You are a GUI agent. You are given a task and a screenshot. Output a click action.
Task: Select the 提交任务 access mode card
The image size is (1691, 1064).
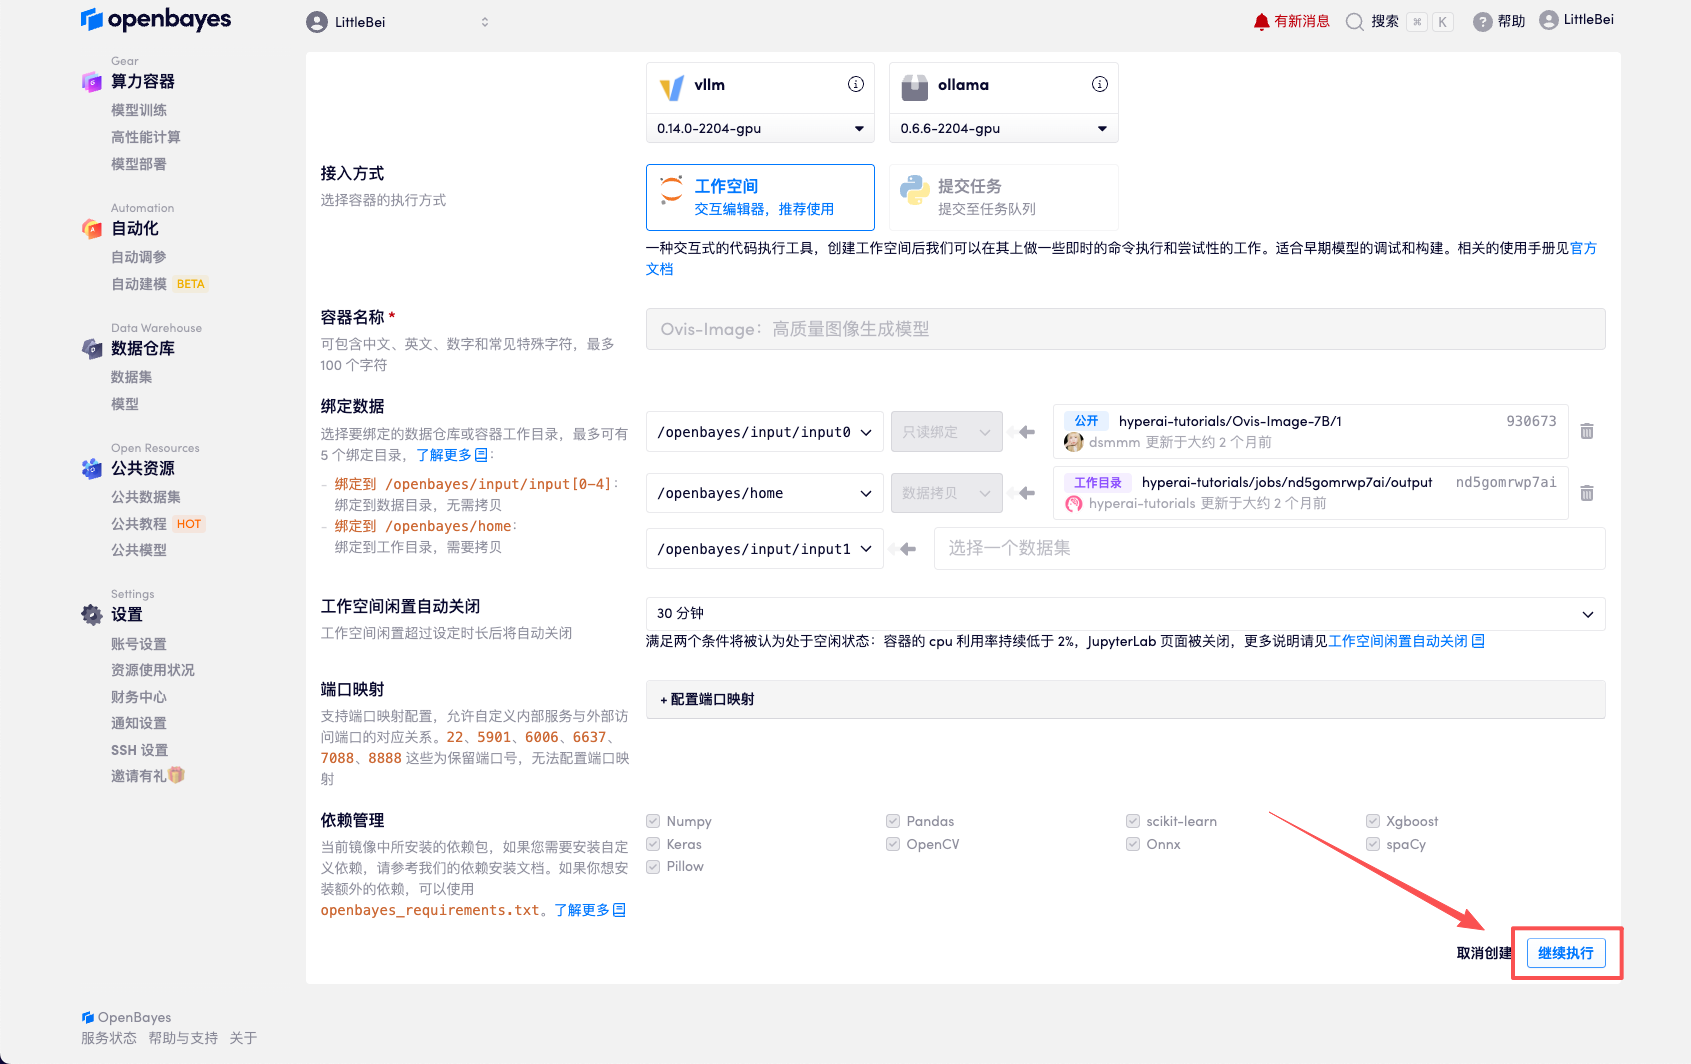click(1003, 197)
